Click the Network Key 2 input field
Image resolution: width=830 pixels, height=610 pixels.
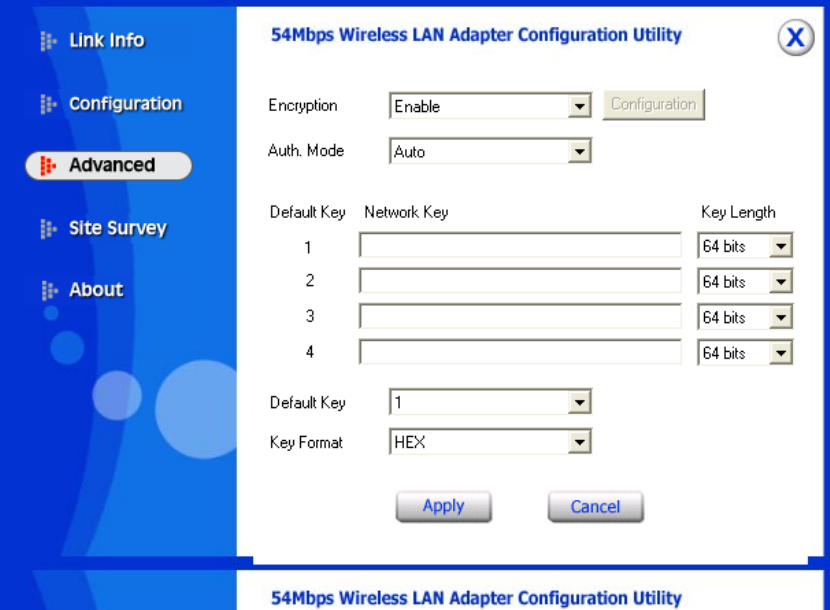coord(520,281)
